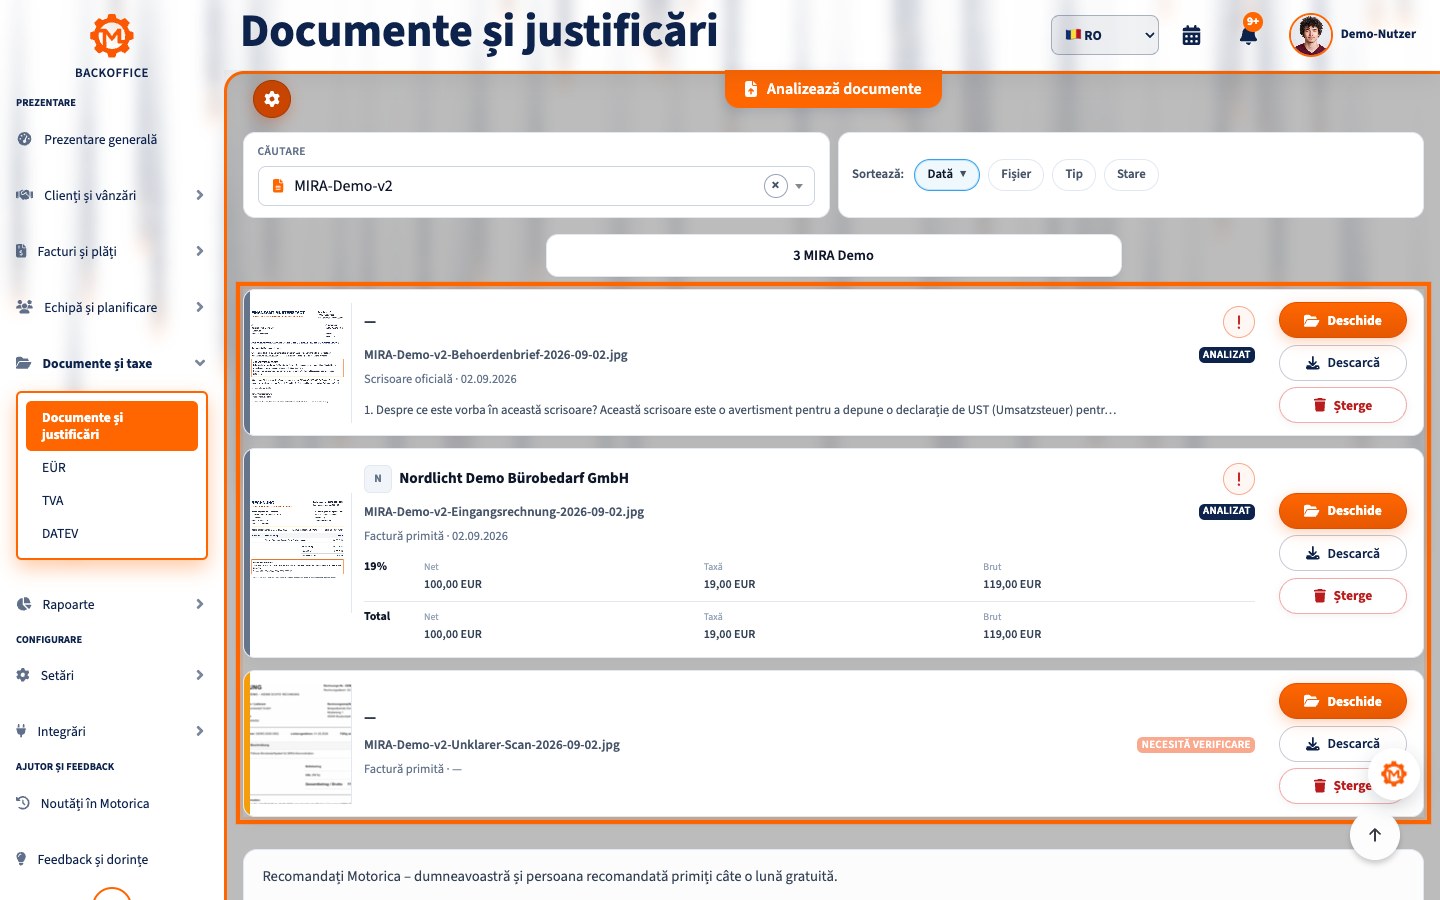Go to Prezentare generală
The image size is (1440, 900).
tap(100, 139)
